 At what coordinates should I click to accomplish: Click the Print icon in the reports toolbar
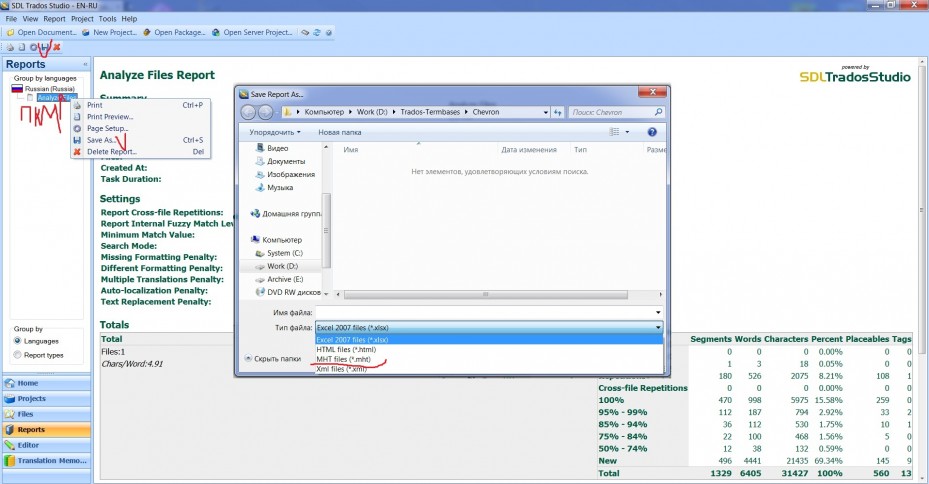click(x=10, y=47)
